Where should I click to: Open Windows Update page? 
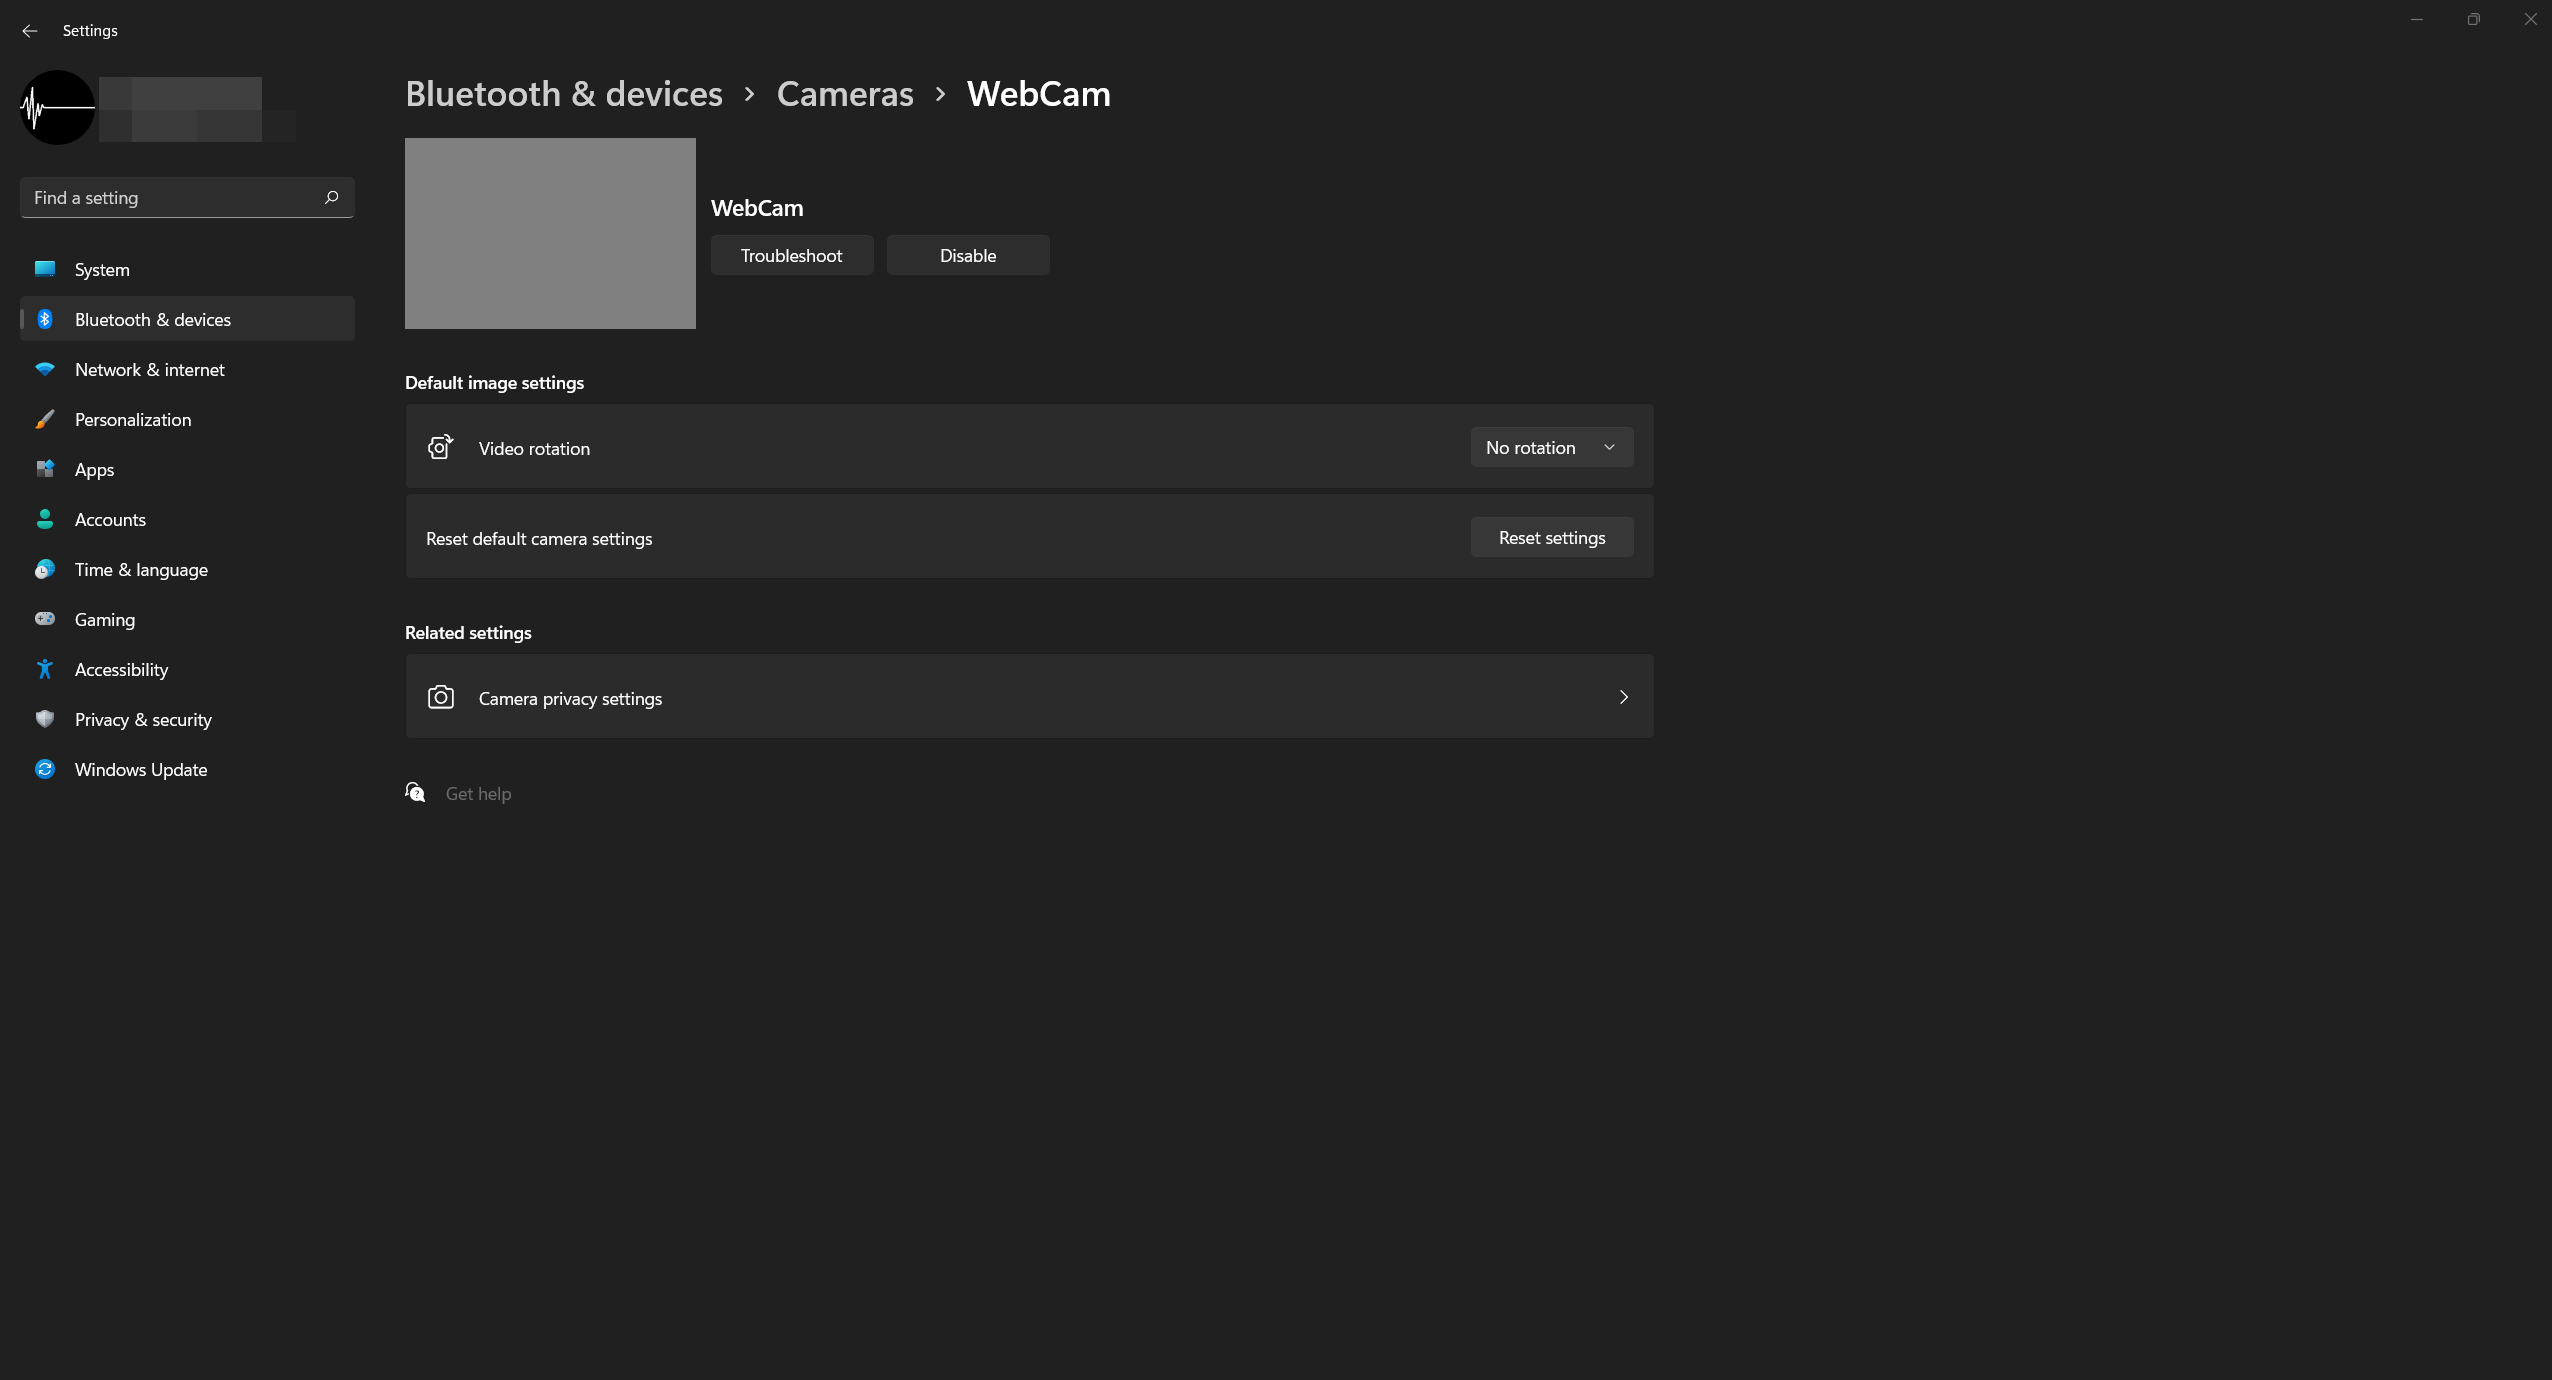point(187,769)
